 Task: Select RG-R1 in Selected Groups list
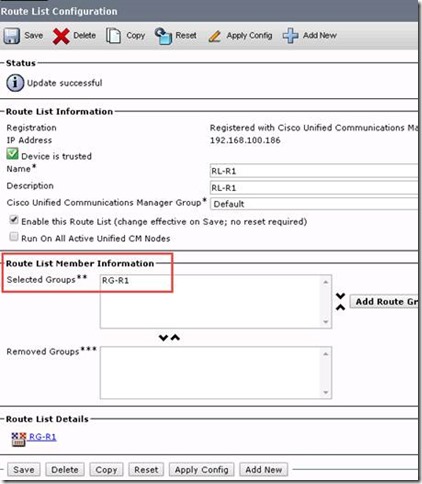[115, 281]
